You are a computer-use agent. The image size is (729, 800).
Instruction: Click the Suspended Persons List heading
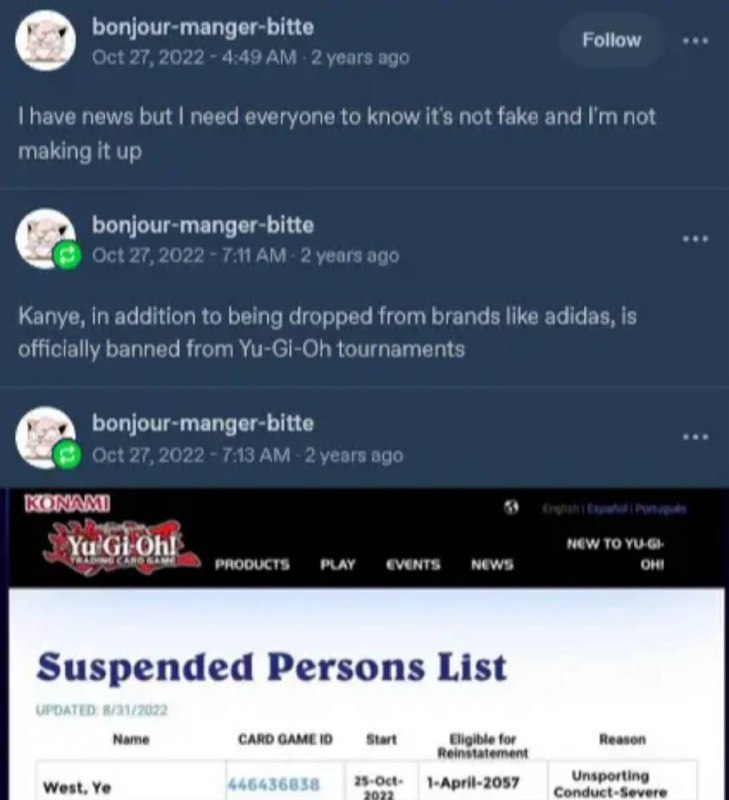point(272,667)
